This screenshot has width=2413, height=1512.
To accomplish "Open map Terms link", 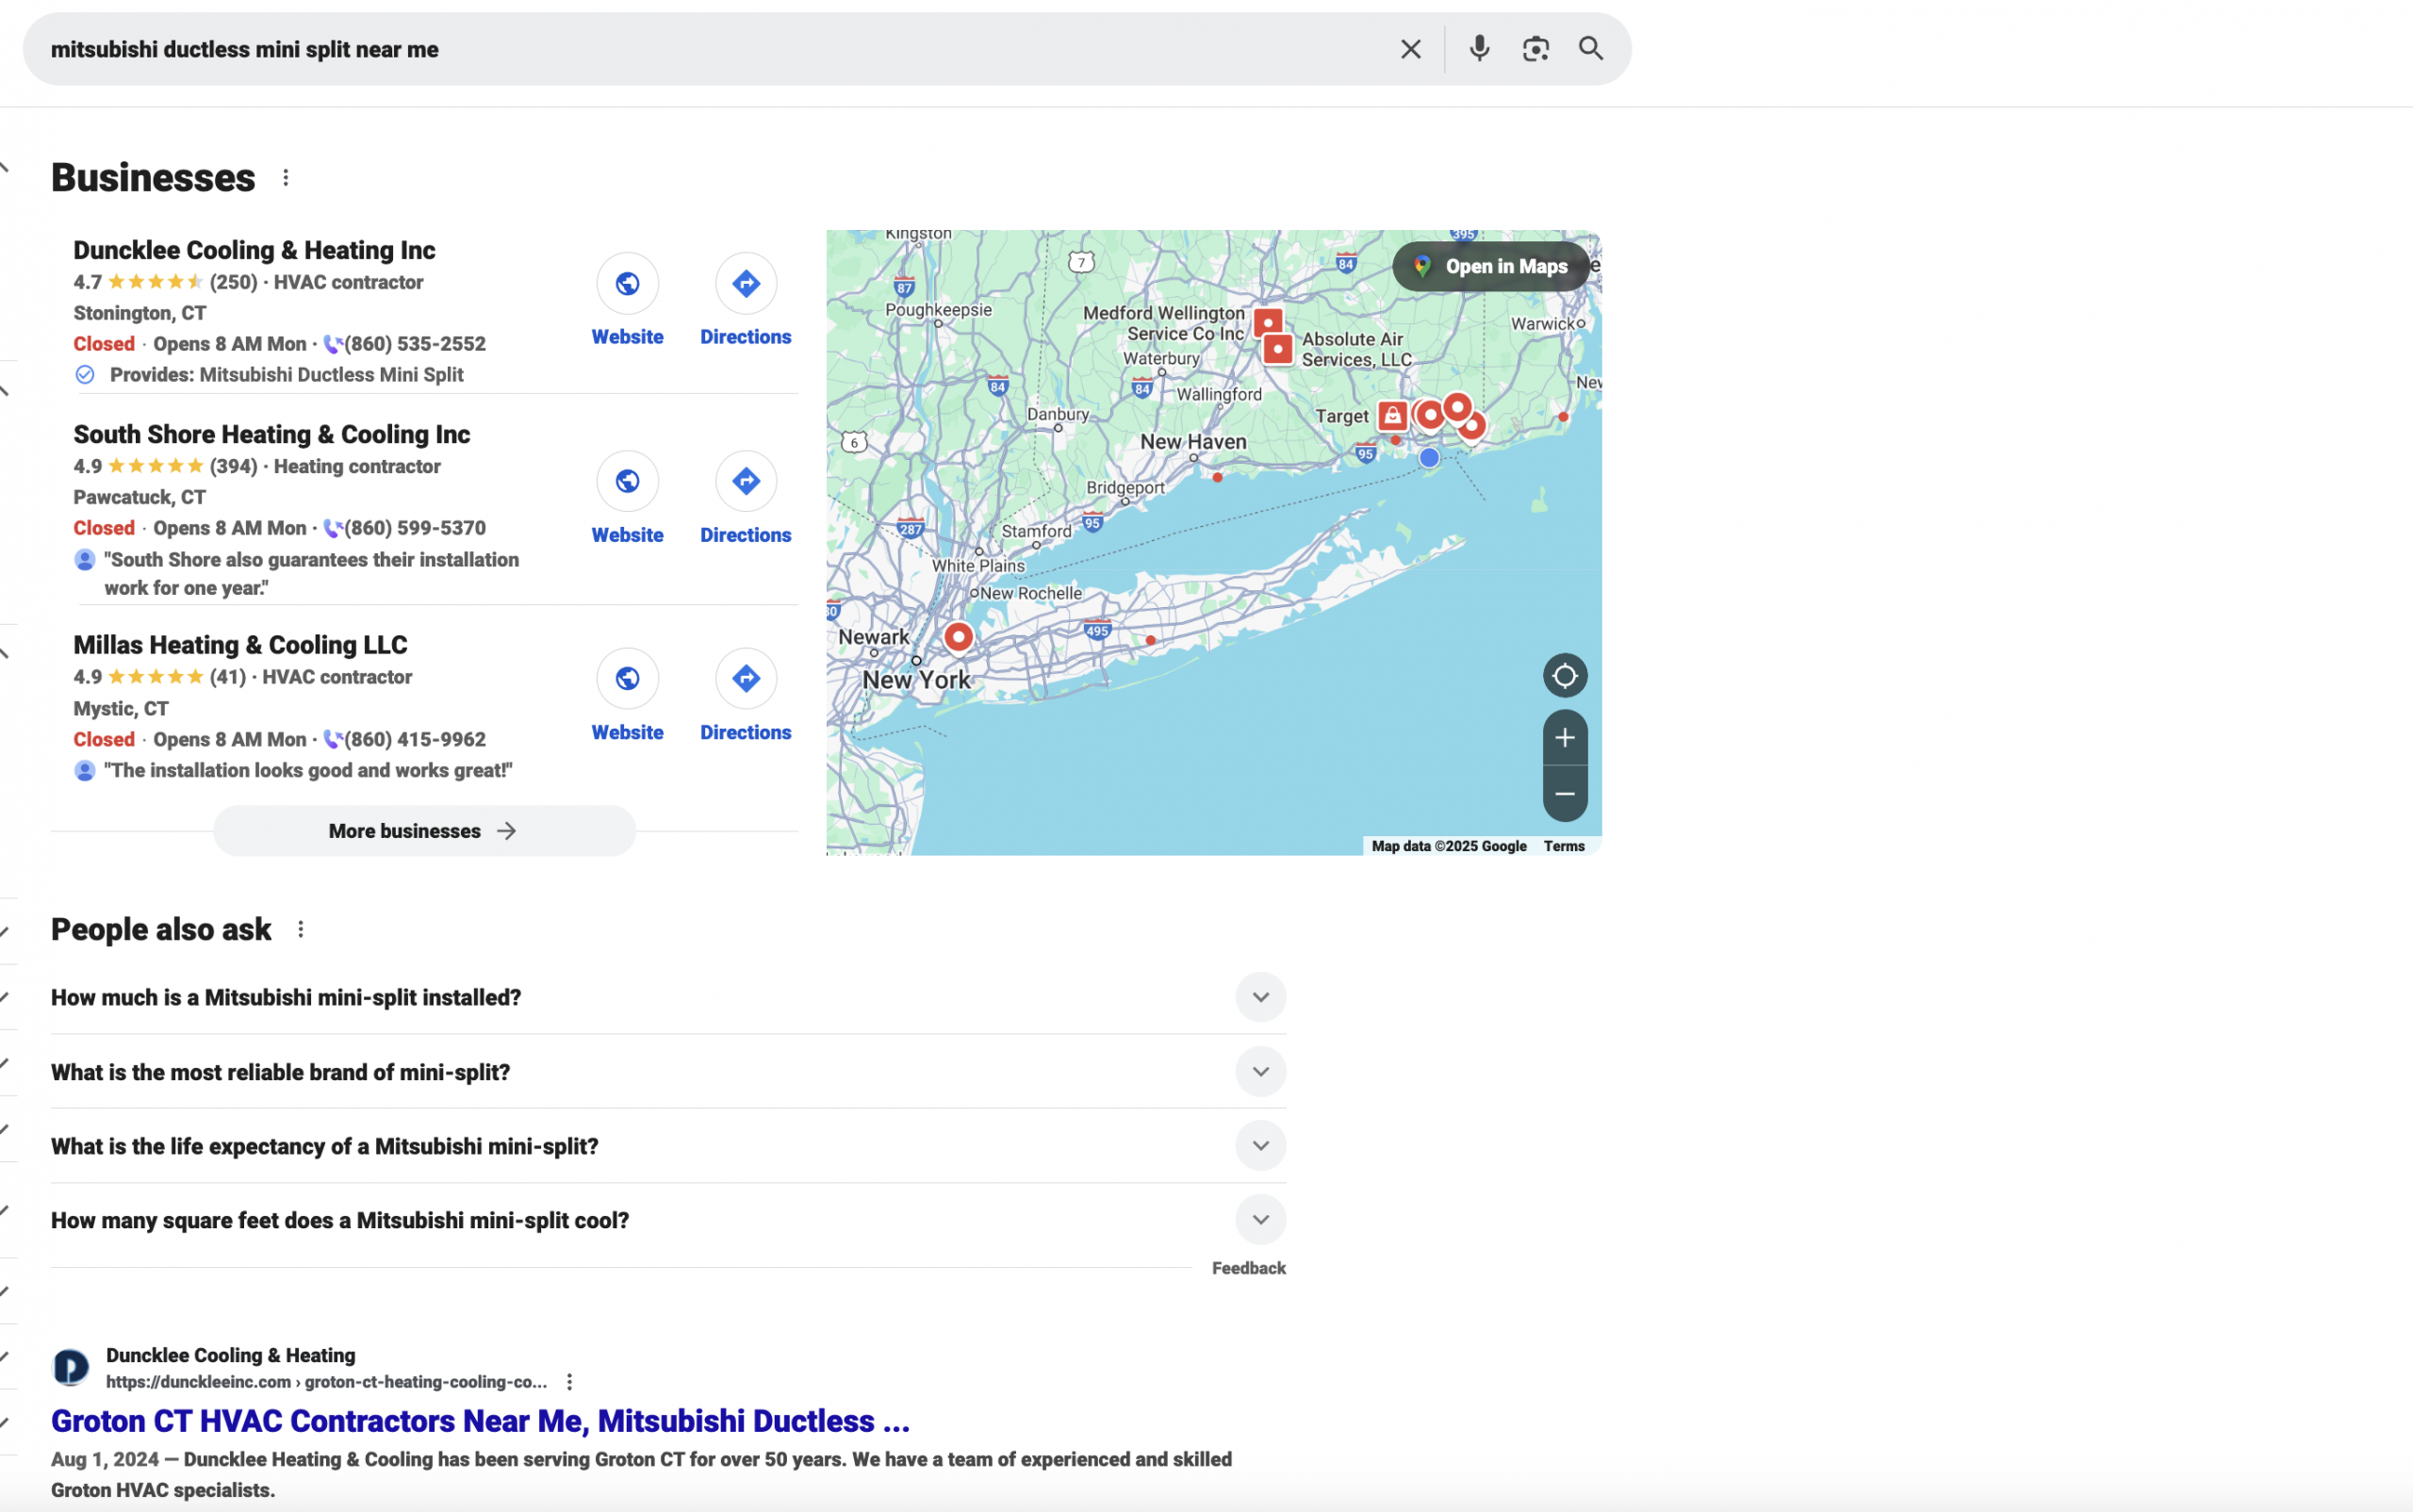I will tap(1563, 847).
